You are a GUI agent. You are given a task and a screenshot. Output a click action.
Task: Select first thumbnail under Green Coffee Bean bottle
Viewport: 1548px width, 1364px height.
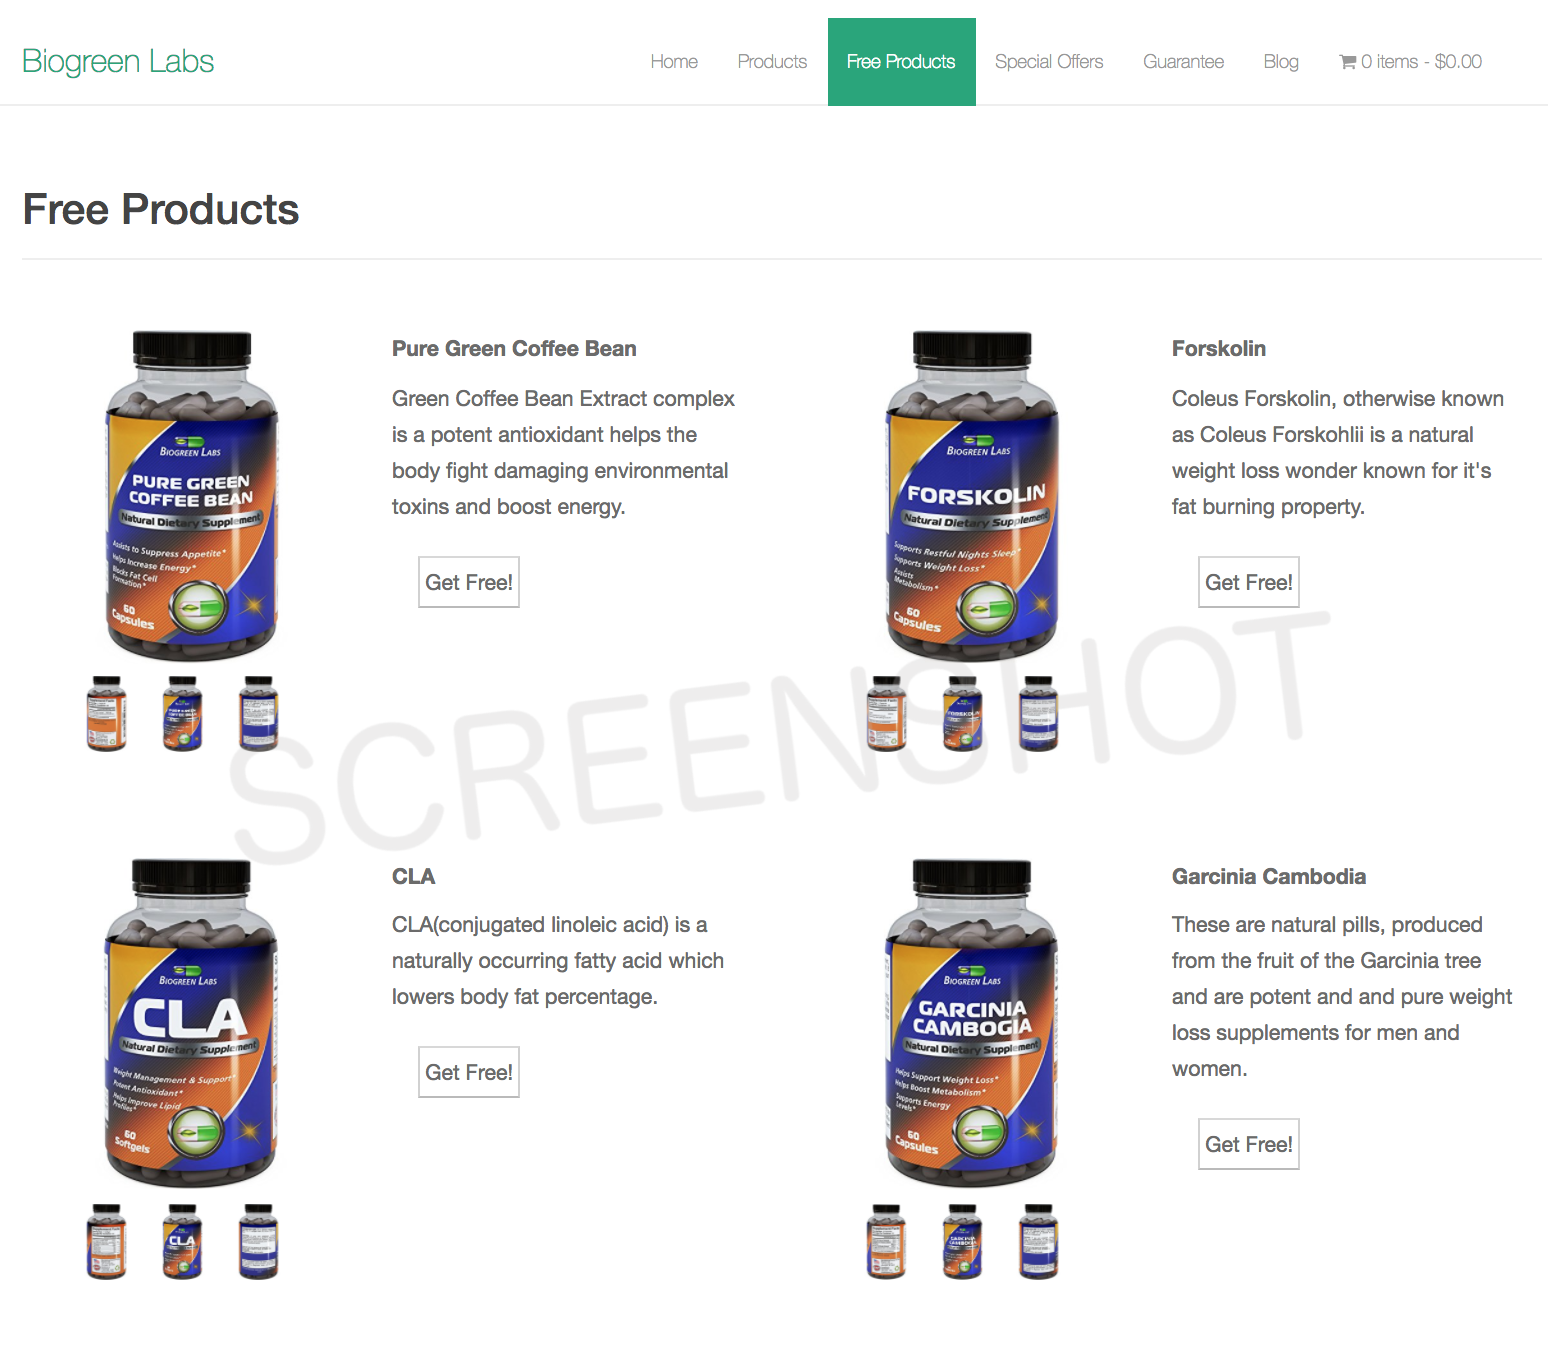tap(107, 713)
